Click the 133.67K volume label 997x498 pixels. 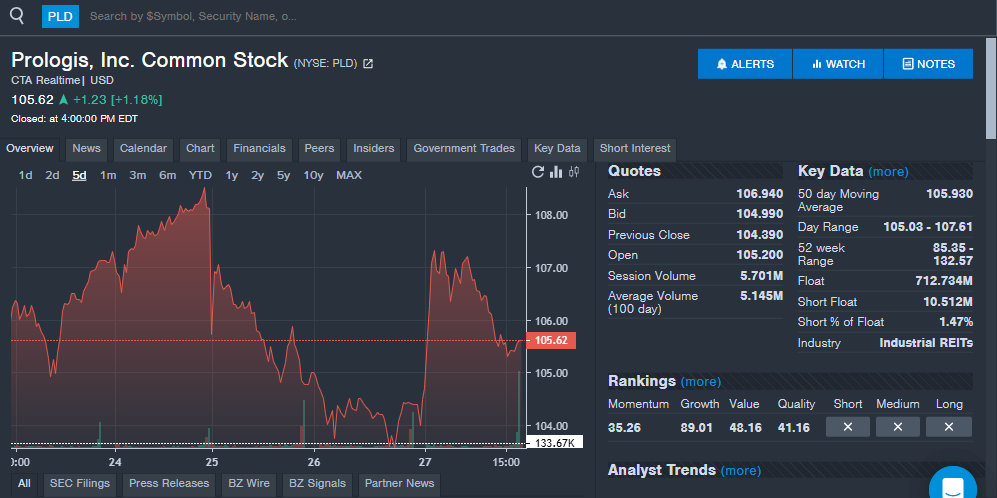coord(554,443)
